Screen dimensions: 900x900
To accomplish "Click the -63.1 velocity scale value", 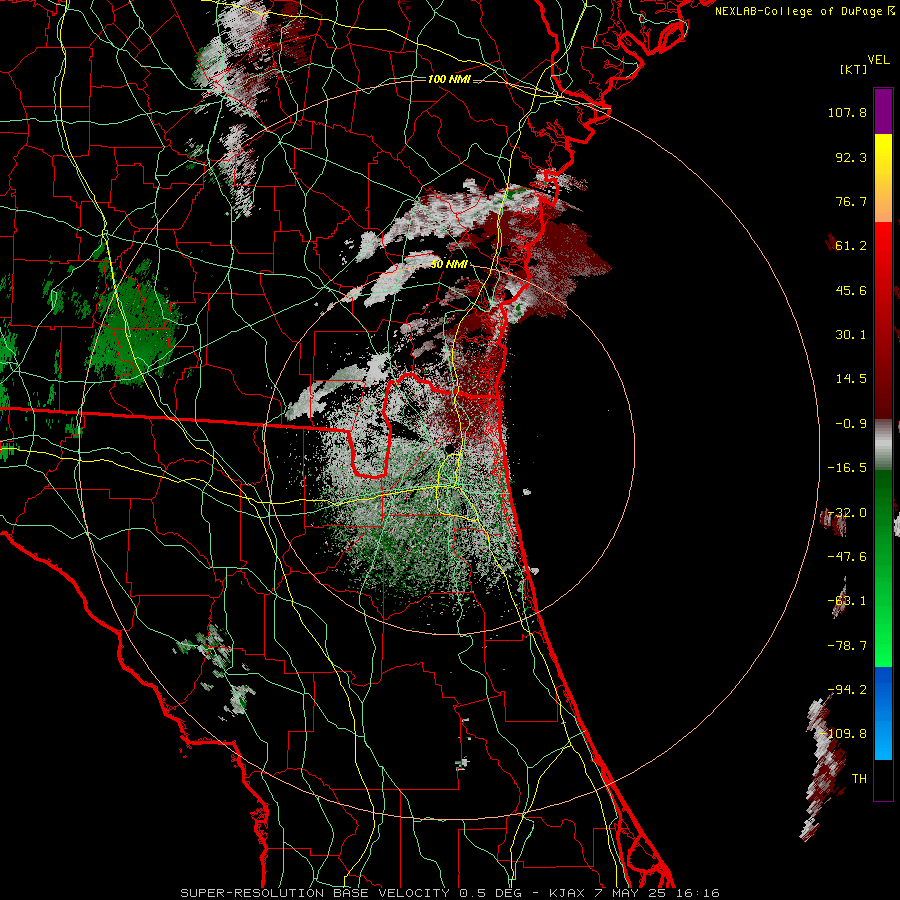I will pos(847,601).
